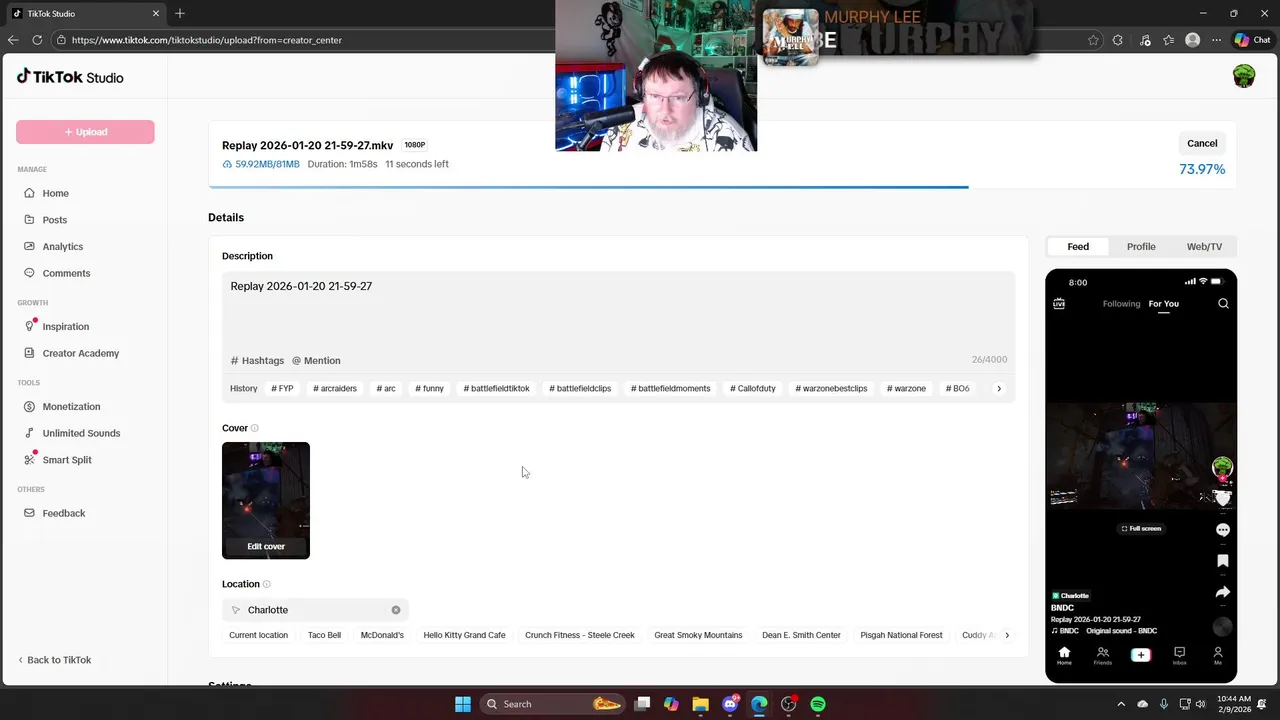Click into the Description text field
Image resolution: width=1280 pixels, height=720 pixels.
[618, 310]
